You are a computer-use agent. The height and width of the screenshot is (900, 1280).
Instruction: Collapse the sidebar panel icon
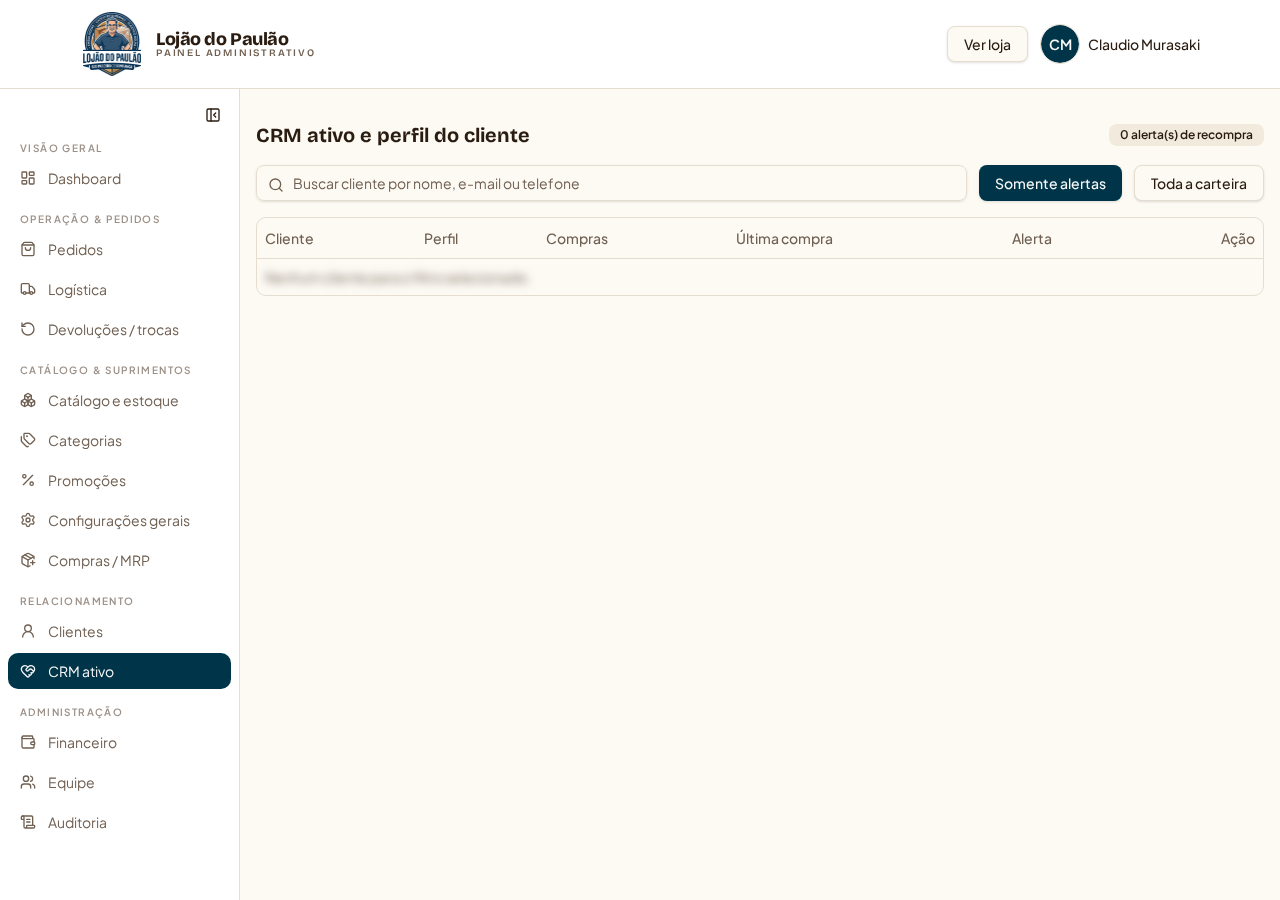[213, 115]
